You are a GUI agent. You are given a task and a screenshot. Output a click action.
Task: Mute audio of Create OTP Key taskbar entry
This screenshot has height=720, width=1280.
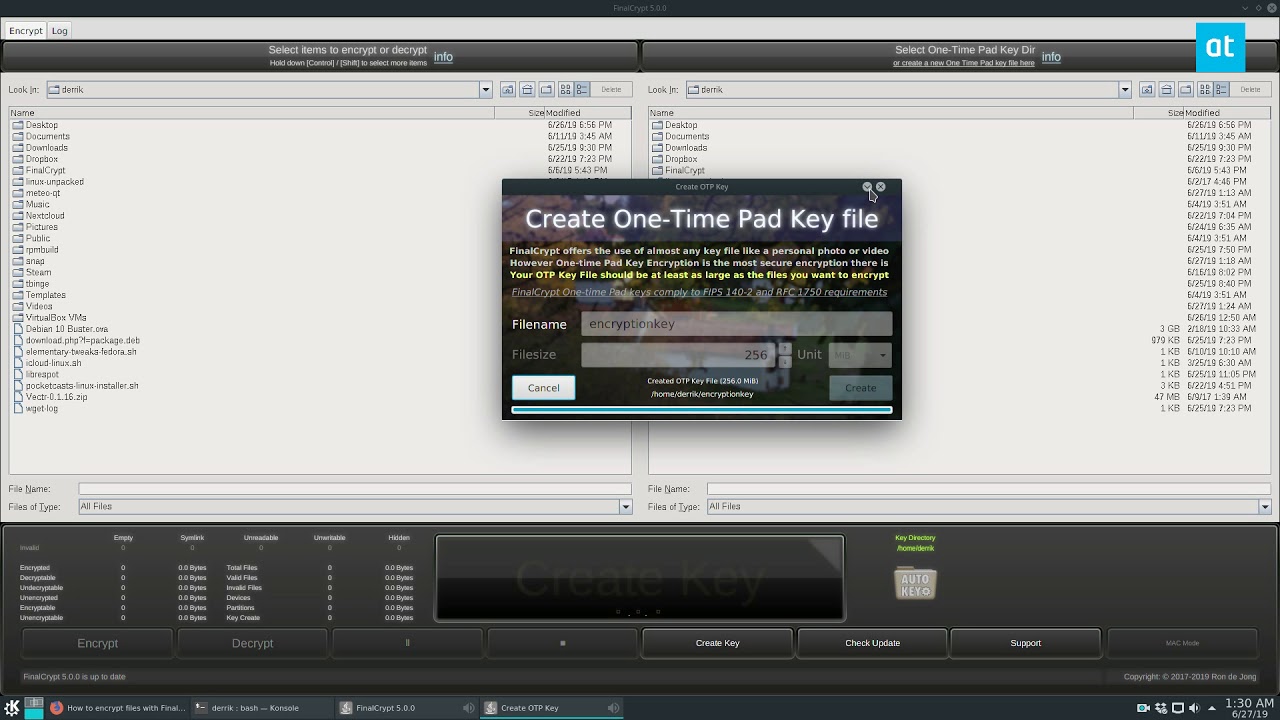click(x=613, y=708)
